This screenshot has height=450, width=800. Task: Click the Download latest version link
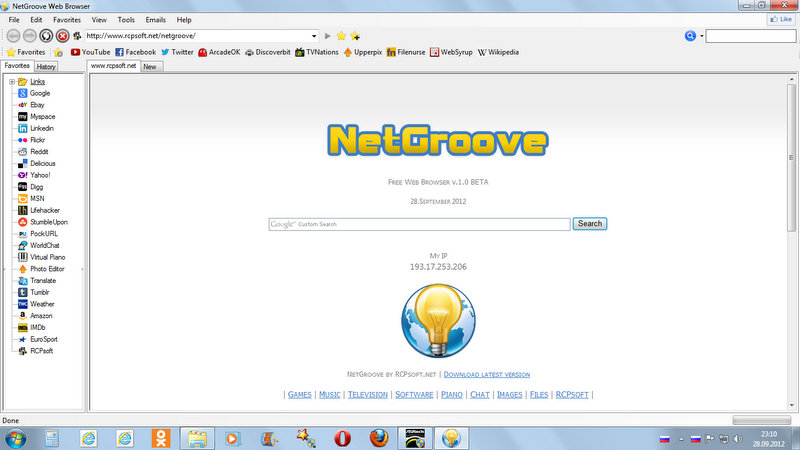click(487, 374)
